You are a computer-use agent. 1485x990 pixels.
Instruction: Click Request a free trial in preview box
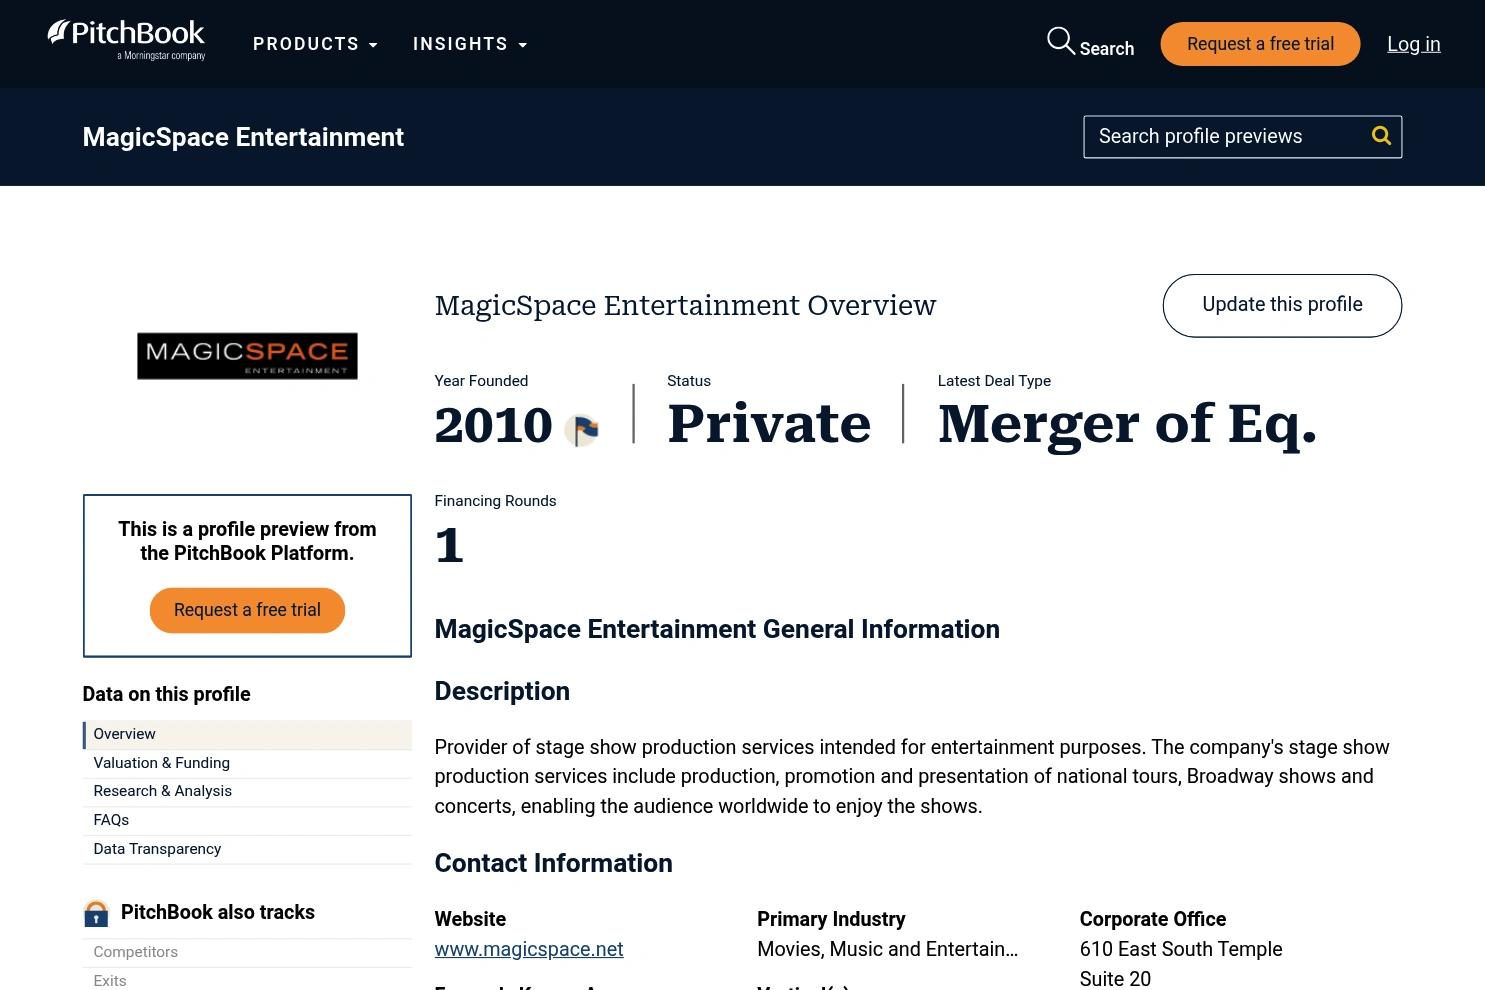coord(247,610)
